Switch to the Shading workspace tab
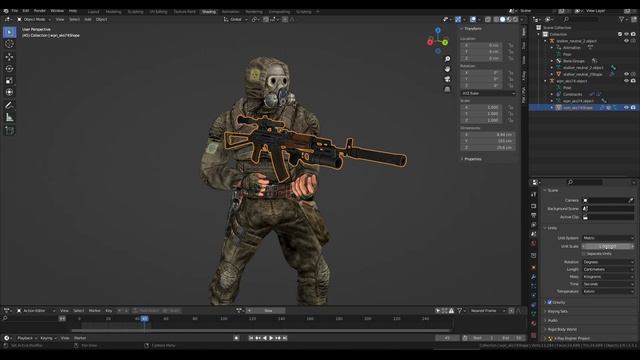The image size is (640, 360). (209, 12)
